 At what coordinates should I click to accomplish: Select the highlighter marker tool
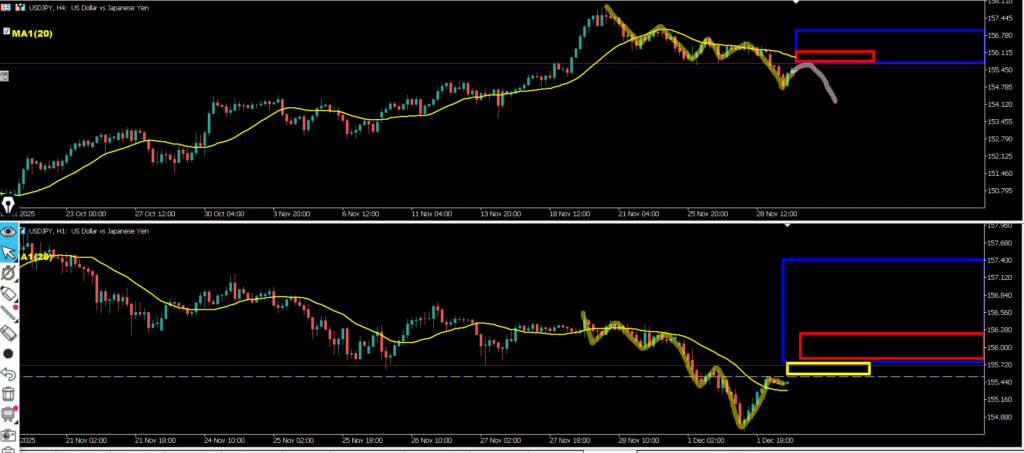tap(9, 273)
